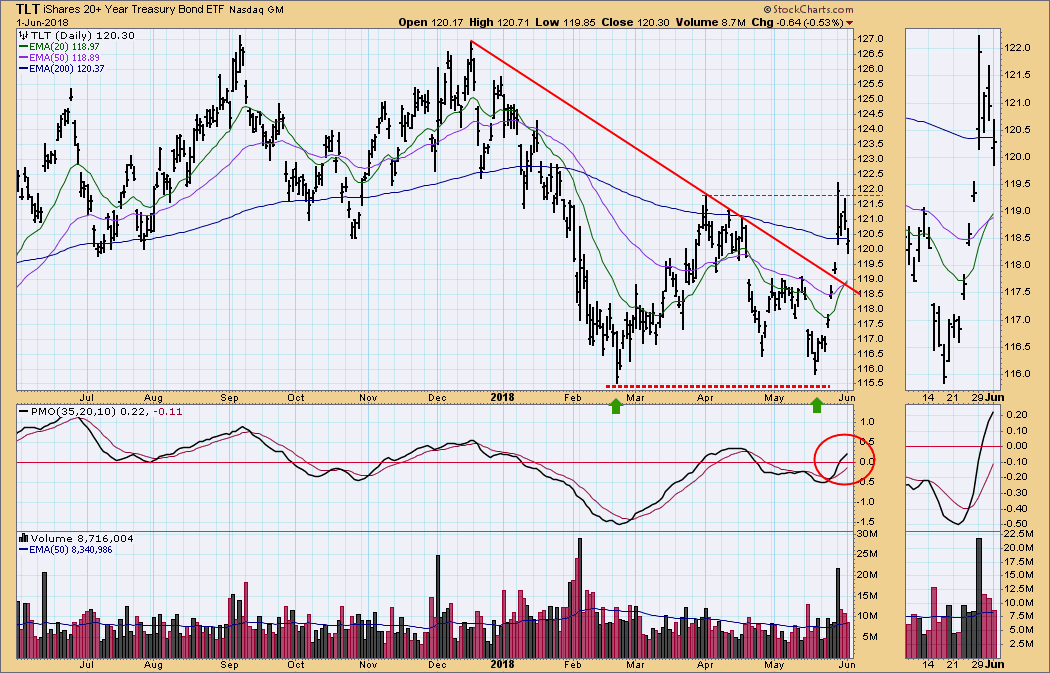Click the 7.5M label on the zoomed volume axis

click(1021, 616)
